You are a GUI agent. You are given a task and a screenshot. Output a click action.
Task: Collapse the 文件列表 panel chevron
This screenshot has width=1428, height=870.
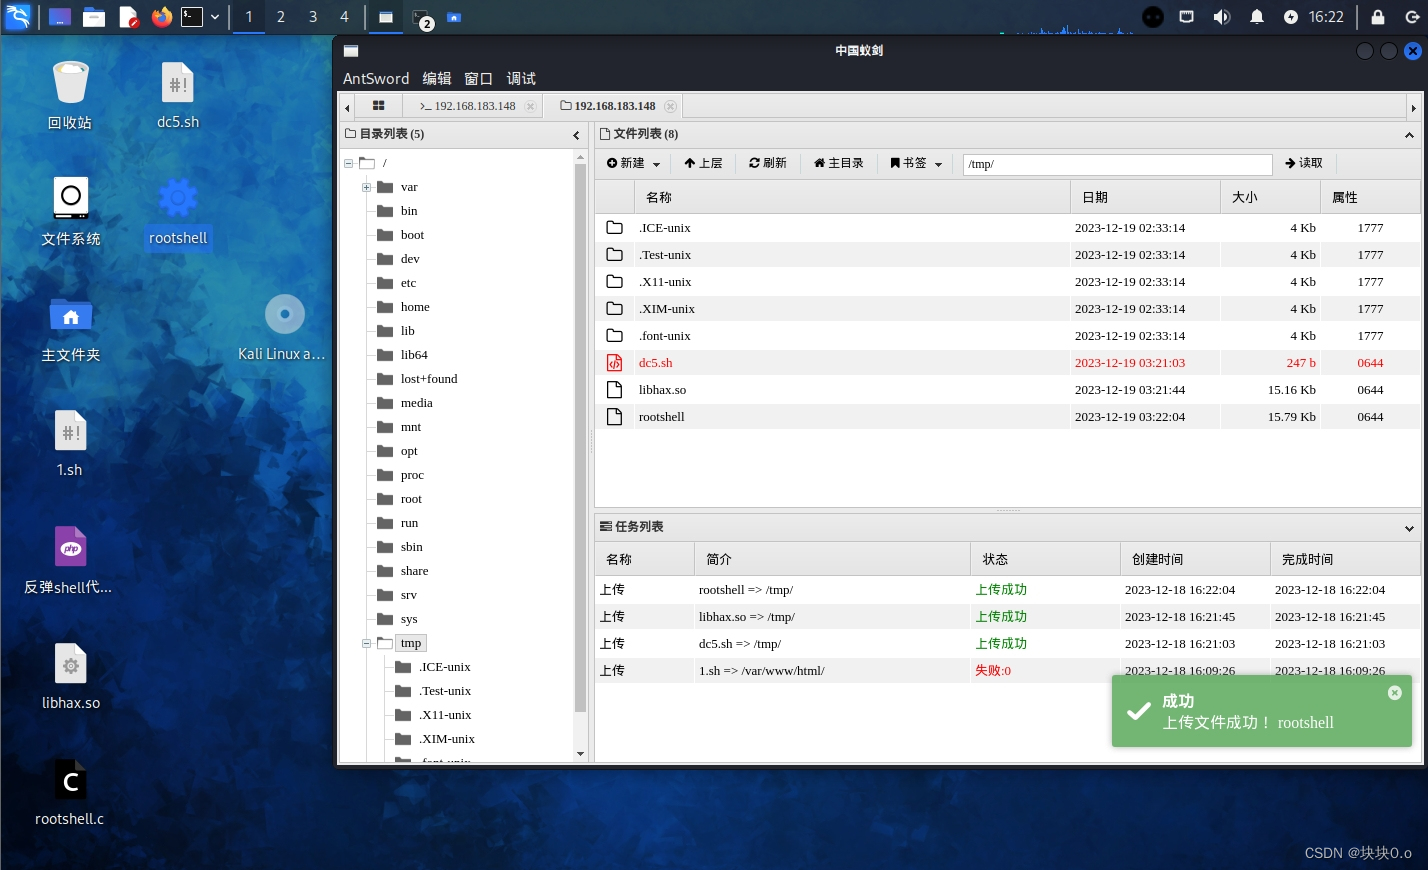click(x=1409, y=134)
